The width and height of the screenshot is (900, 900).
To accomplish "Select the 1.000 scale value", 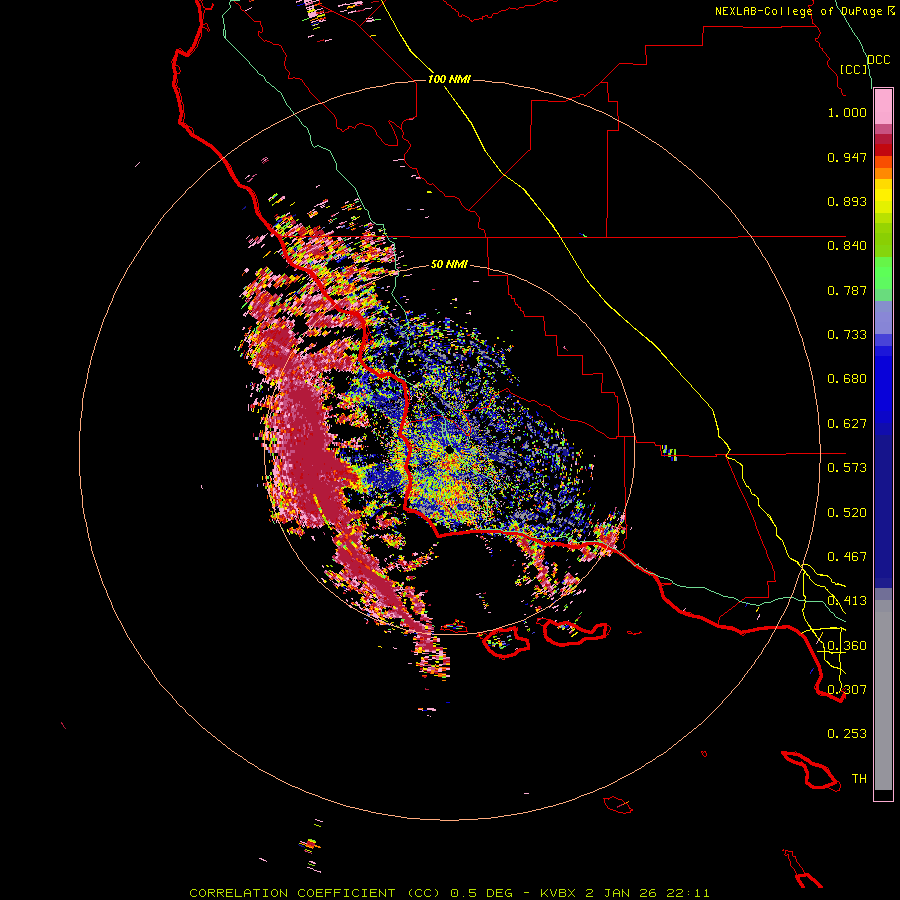I will click(847, 113).
